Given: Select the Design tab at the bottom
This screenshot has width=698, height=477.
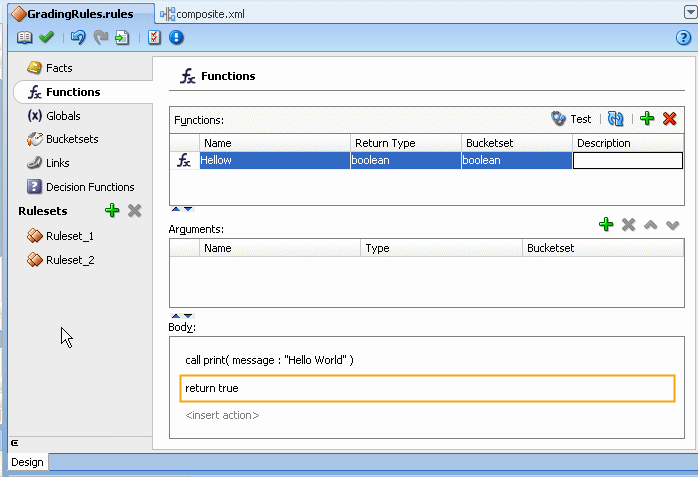Looking at the screenshot, I should point(28,462).
